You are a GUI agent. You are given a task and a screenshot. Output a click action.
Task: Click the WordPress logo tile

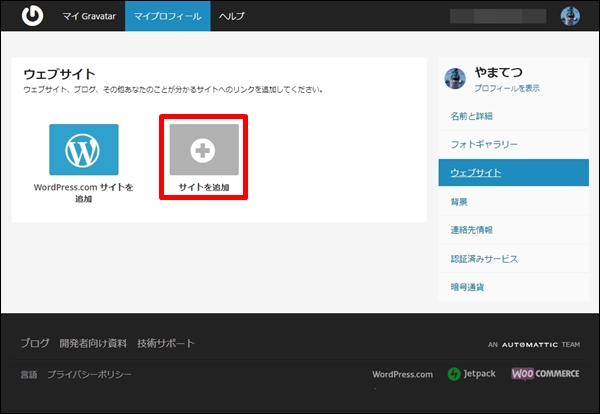(x=84, y=149)
